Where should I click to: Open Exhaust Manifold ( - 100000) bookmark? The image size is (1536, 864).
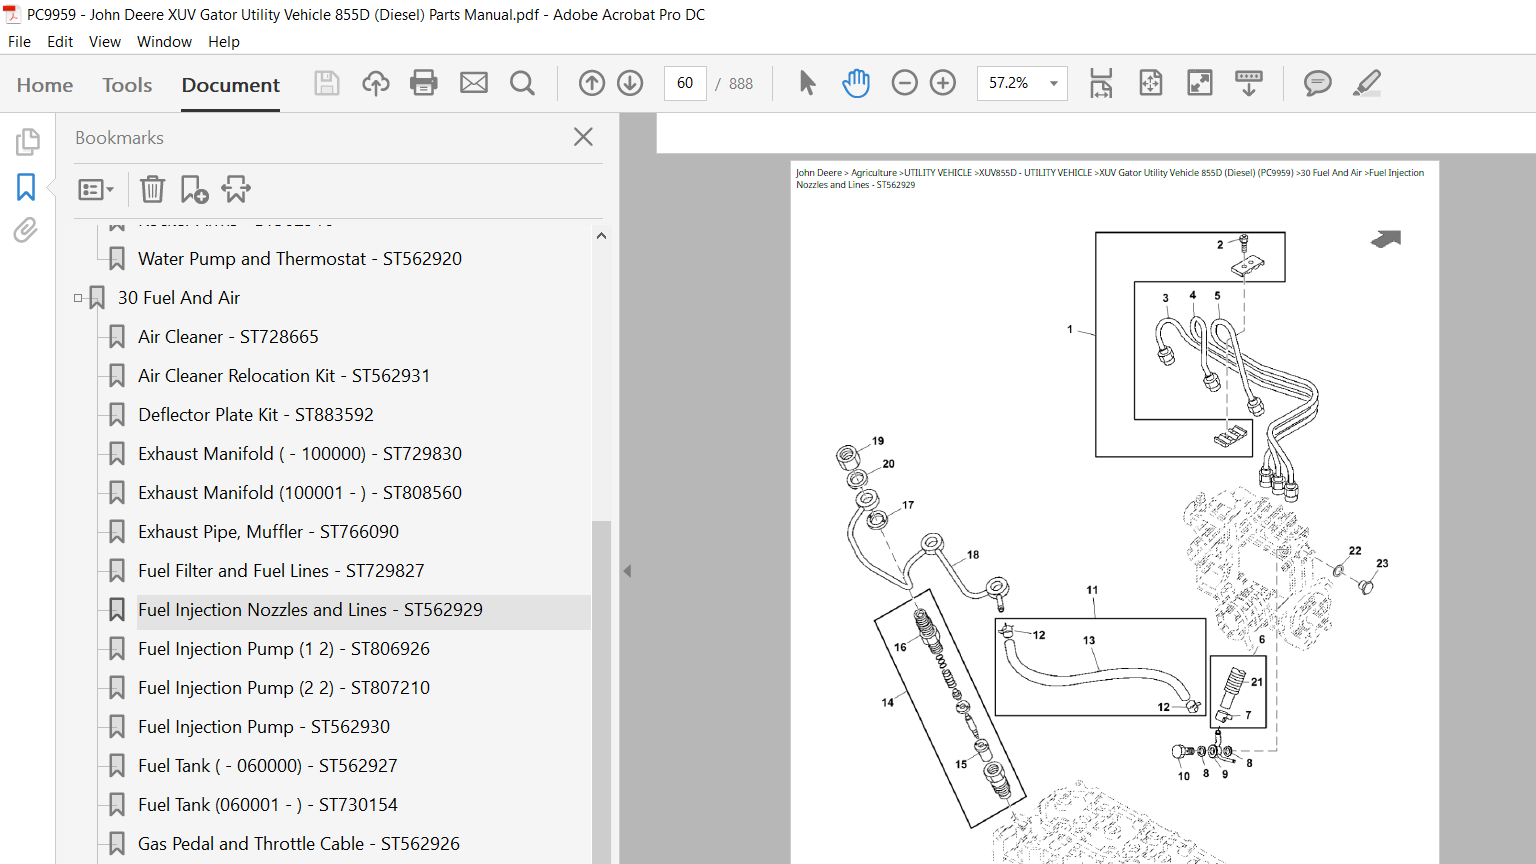pyautogui.click(x=300, y=454)
